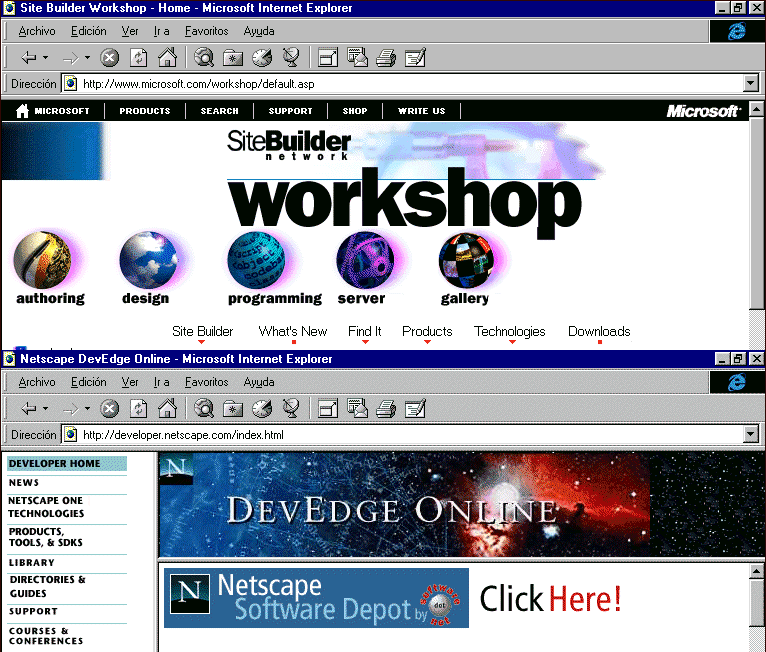
Task: Open COURSES & CONFERENCES sidebar link
Action: [x=46, y=636]
